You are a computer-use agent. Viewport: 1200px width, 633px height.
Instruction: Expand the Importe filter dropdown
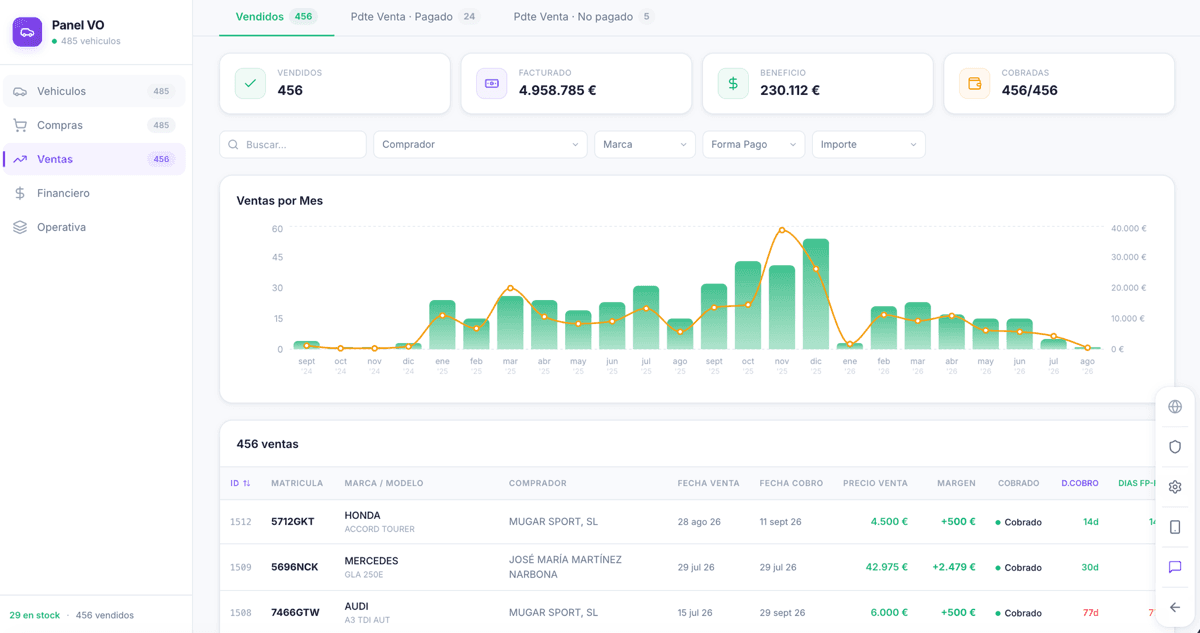[869, 145]
